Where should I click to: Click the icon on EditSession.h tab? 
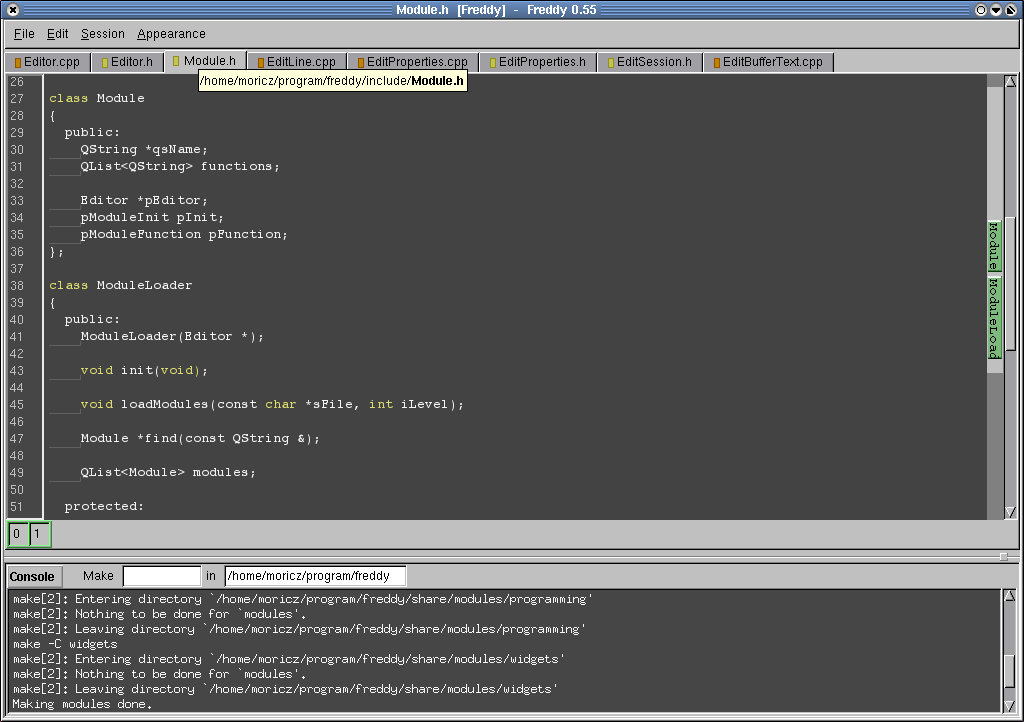point(610,62)
